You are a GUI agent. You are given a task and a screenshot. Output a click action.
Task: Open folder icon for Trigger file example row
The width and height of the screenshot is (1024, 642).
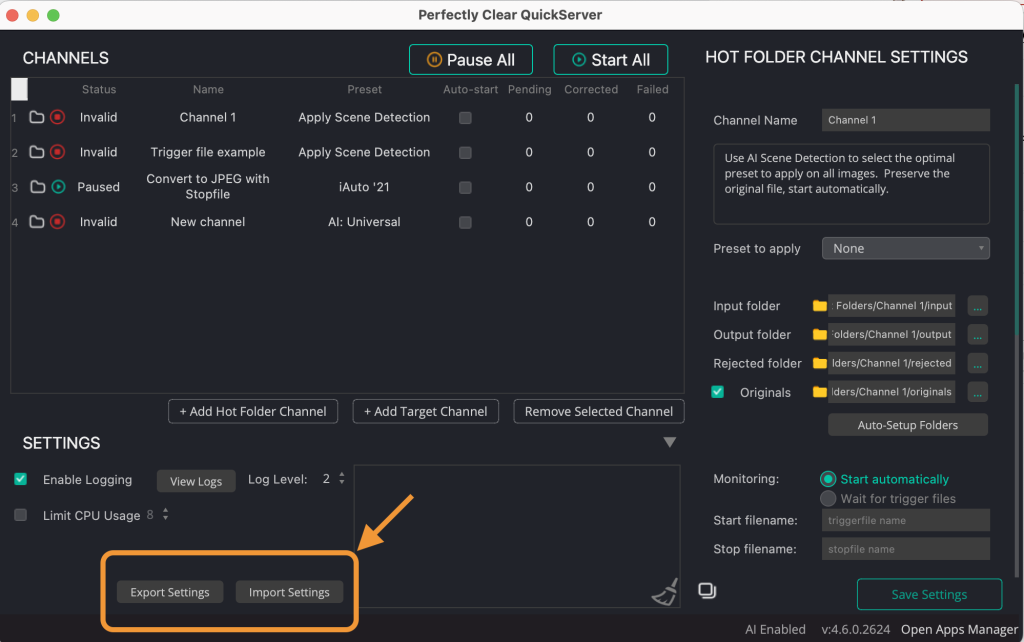click(x=37, y=152)
